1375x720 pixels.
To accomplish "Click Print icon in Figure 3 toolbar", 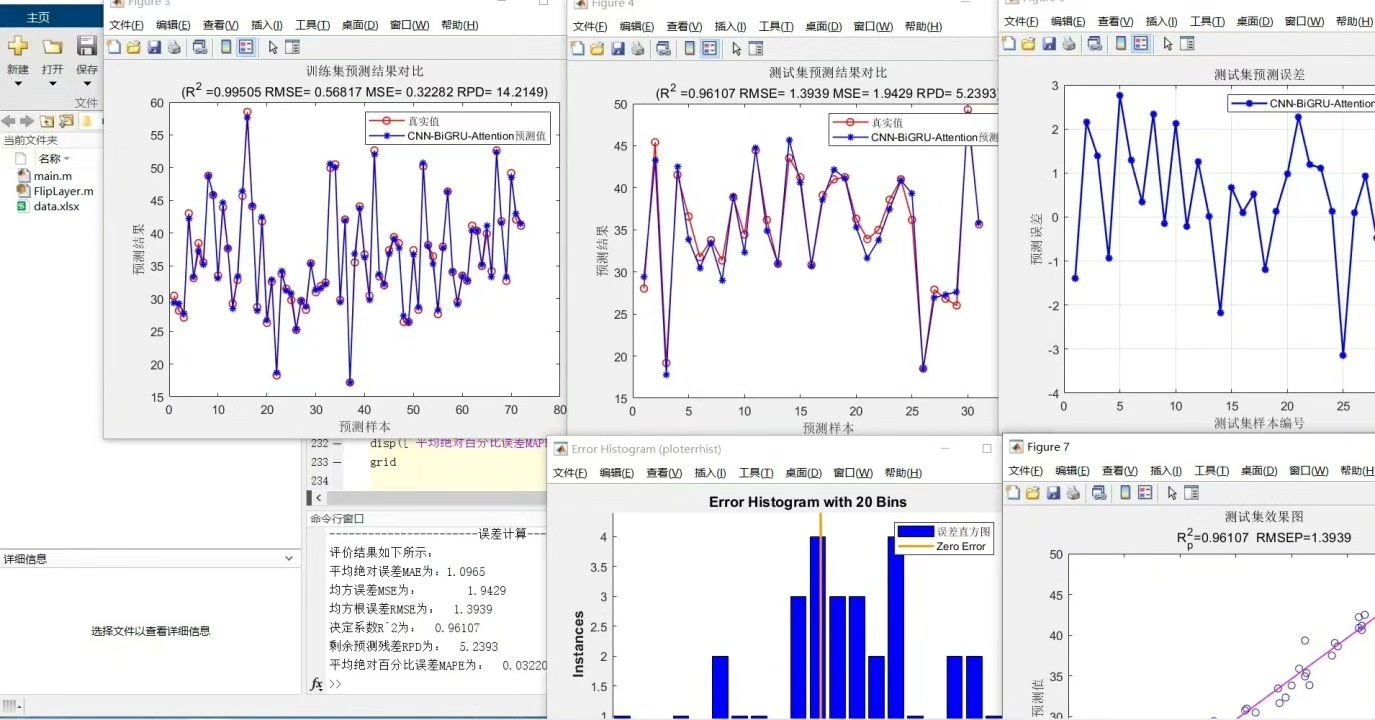I will pos(174,47).
